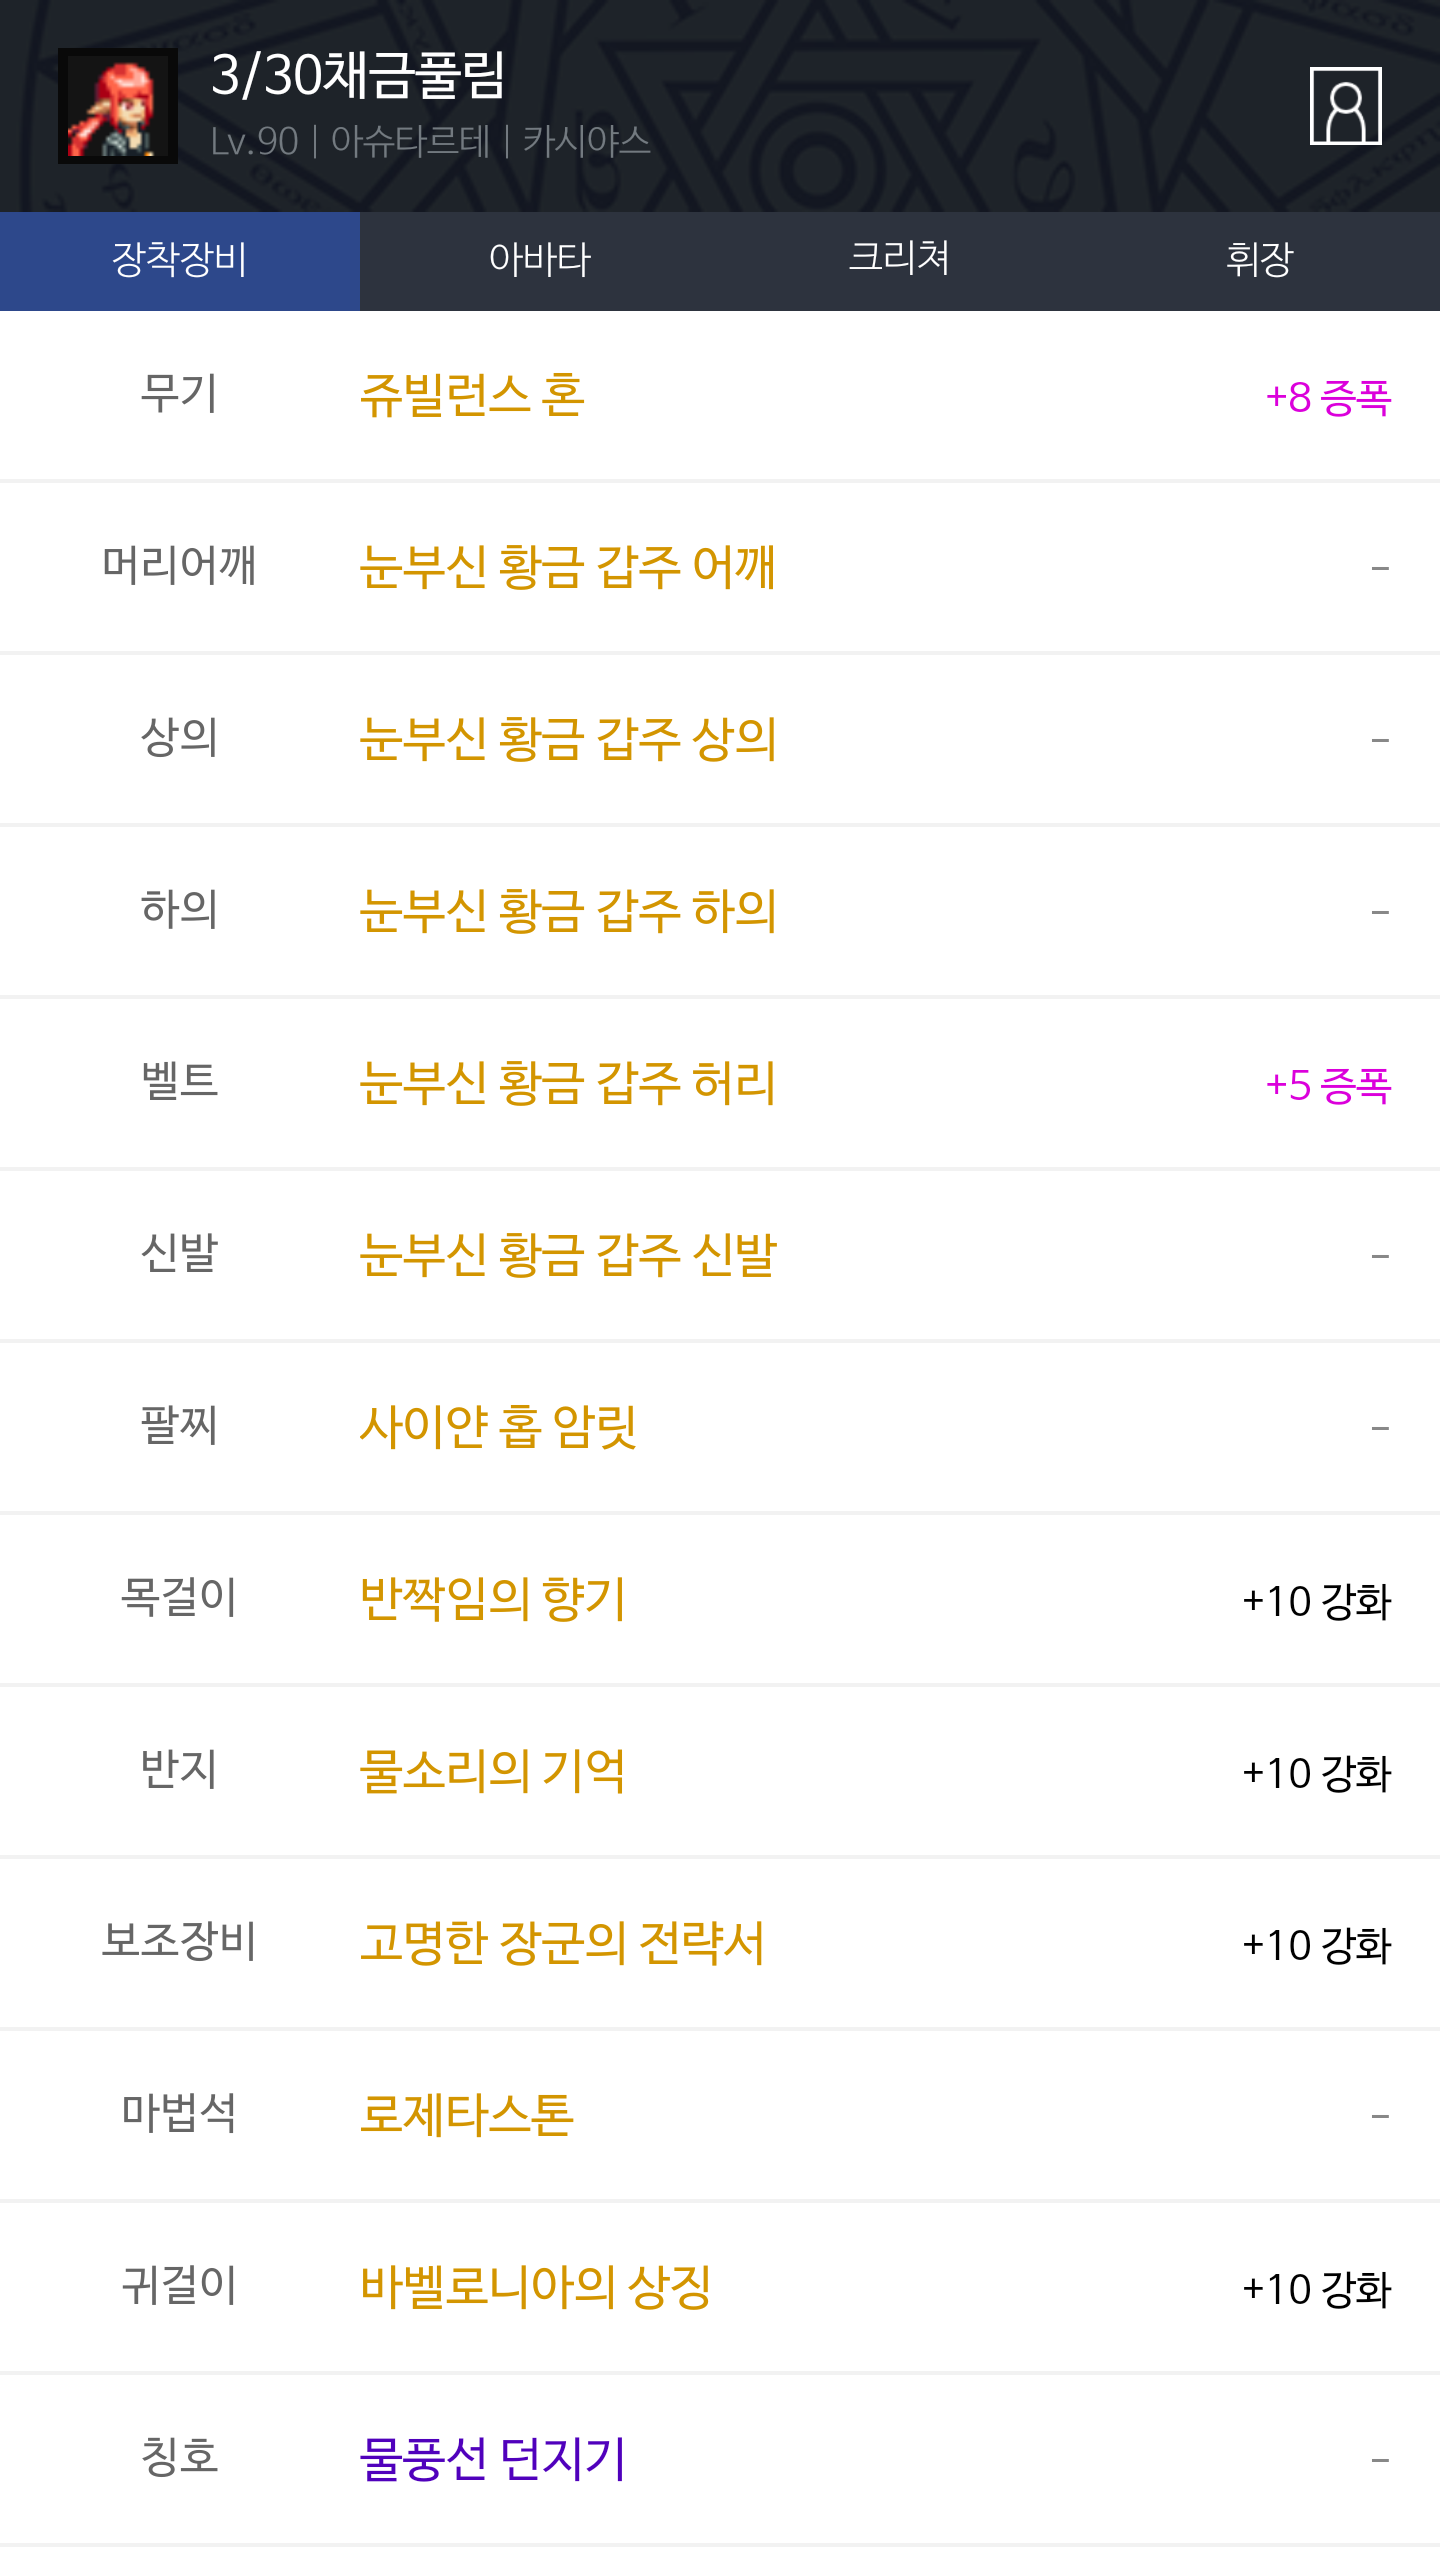Open bracelet item 사이얀 홉 암릿

coord(497,1427)
